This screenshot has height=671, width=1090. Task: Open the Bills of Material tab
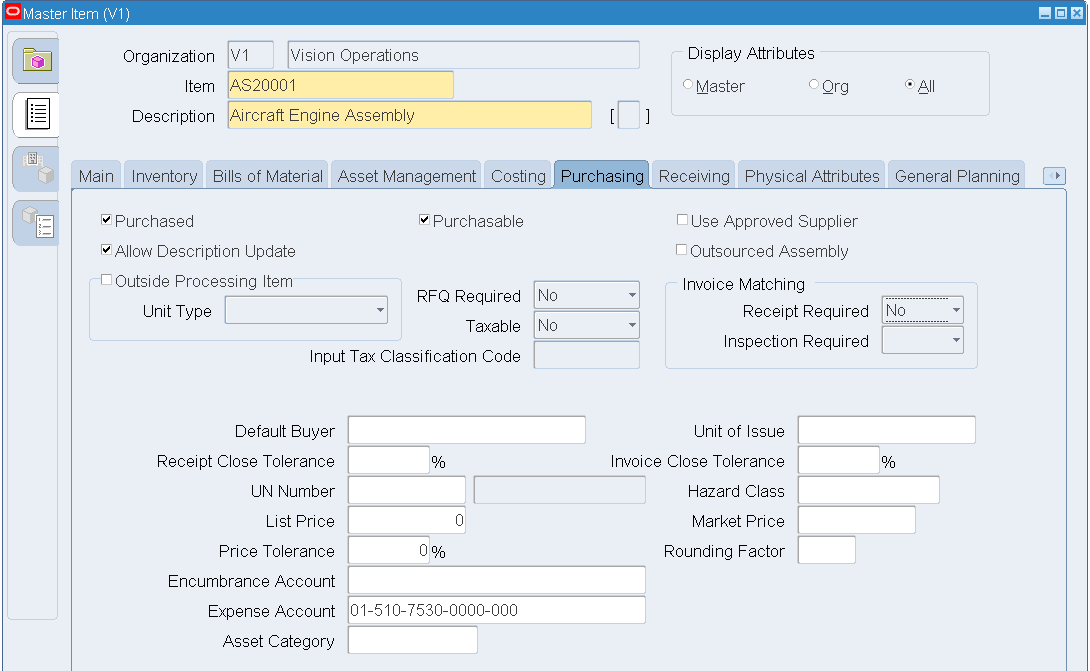[268, 176]
